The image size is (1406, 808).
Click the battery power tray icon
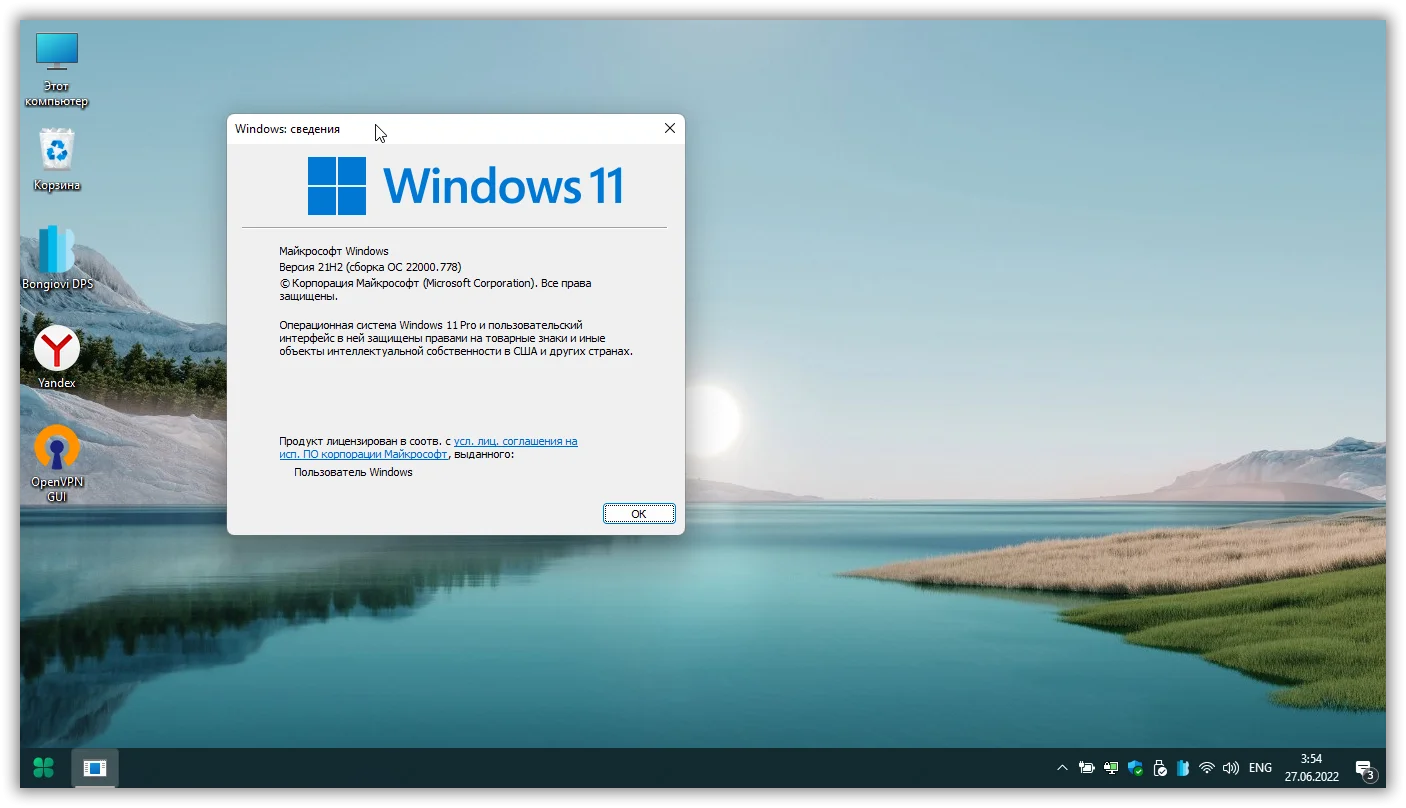pos(1087,768)
